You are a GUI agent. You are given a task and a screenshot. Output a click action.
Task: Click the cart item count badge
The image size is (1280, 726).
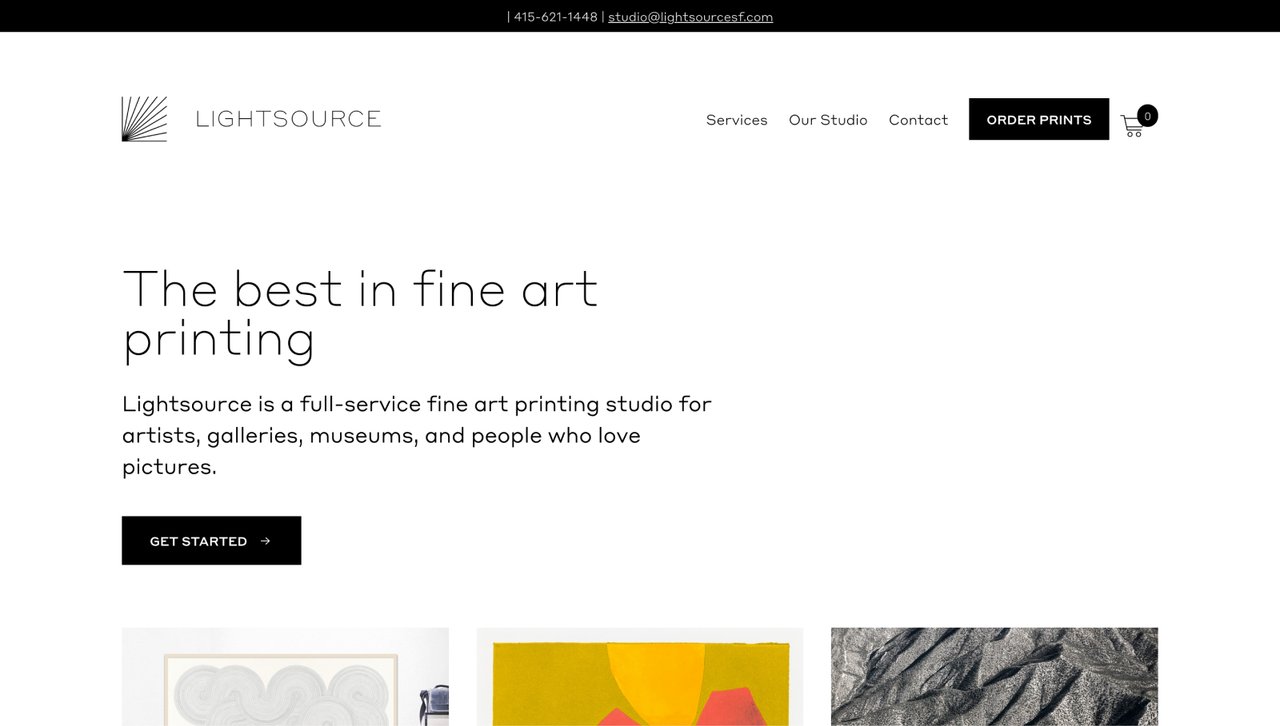coord(1147,116)
